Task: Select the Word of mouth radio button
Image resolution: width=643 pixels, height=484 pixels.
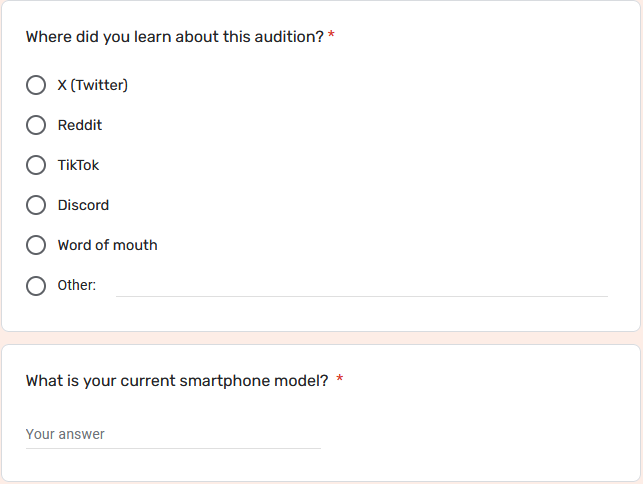Action: 36,245
